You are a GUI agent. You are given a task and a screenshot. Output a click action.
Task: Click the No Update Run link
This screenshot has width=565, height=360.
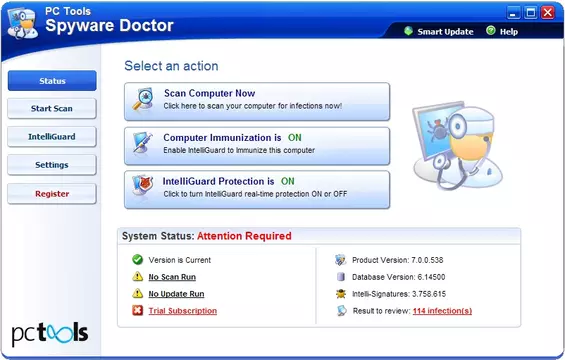pyautogui.click(x=176, y=294)
